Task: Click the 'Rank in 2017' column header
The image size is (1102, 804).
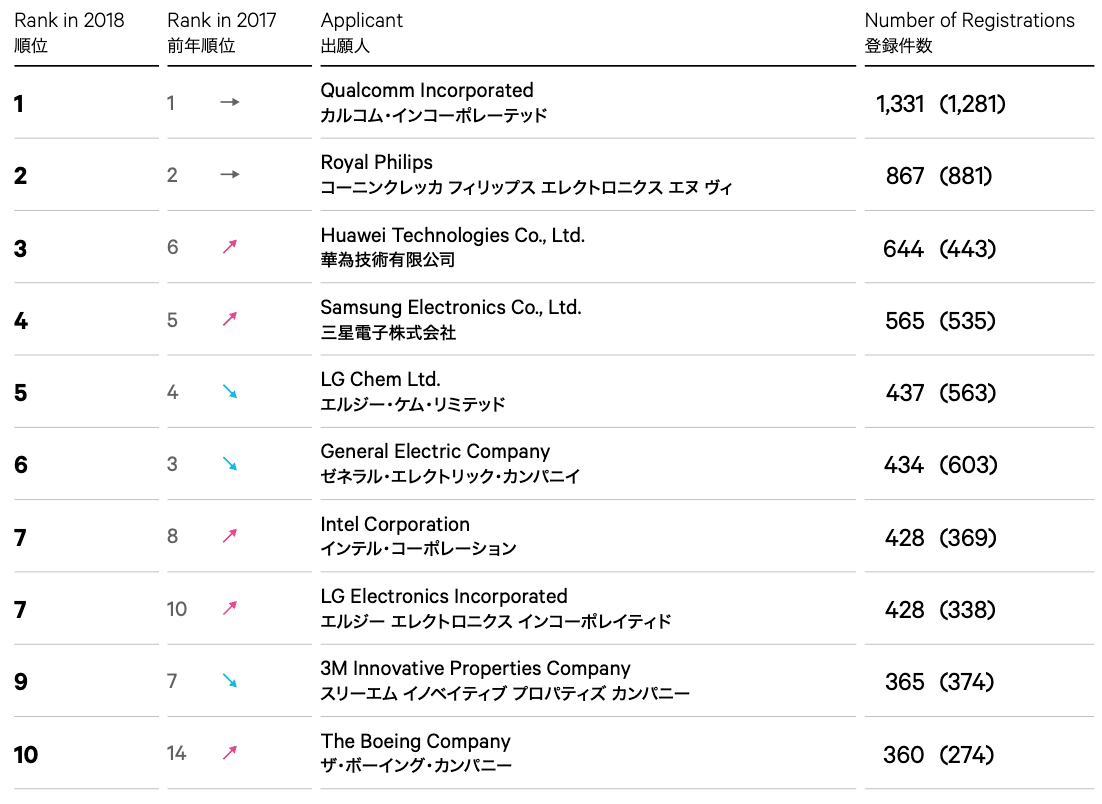Action: [x=222, y=20]
